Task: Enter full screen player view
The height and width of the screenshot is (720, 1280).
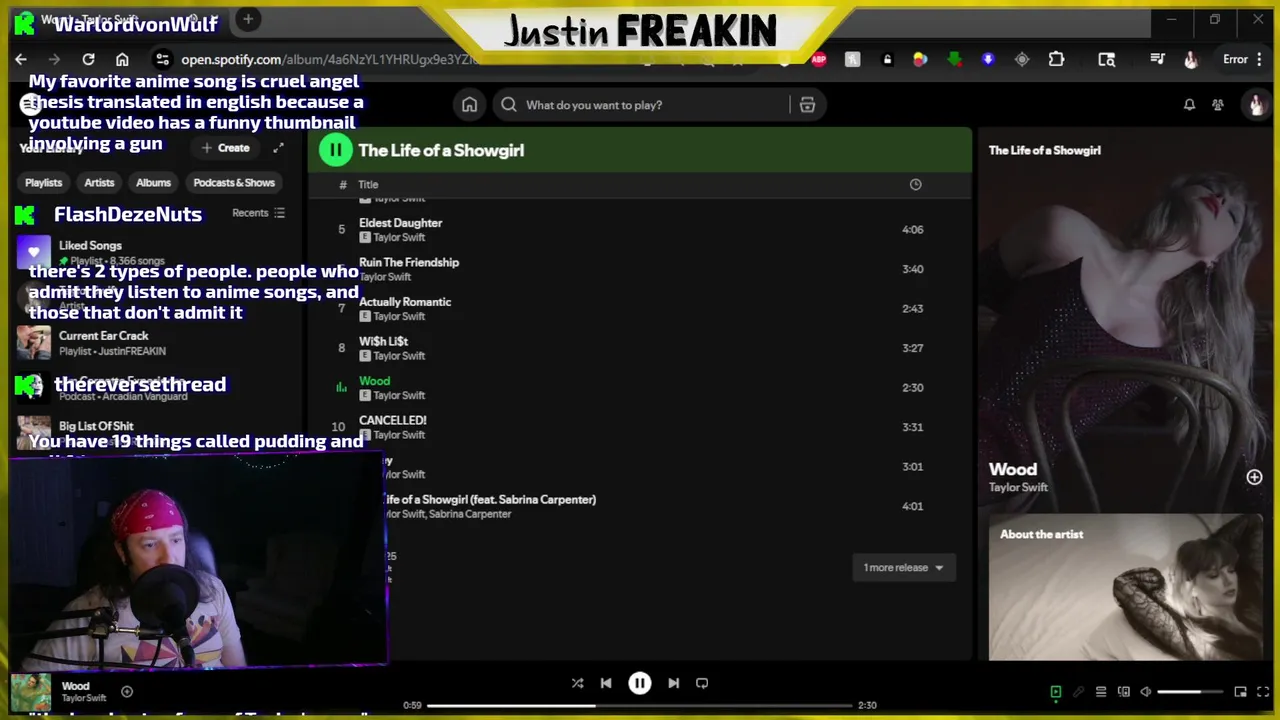Action: (1263, 691)
